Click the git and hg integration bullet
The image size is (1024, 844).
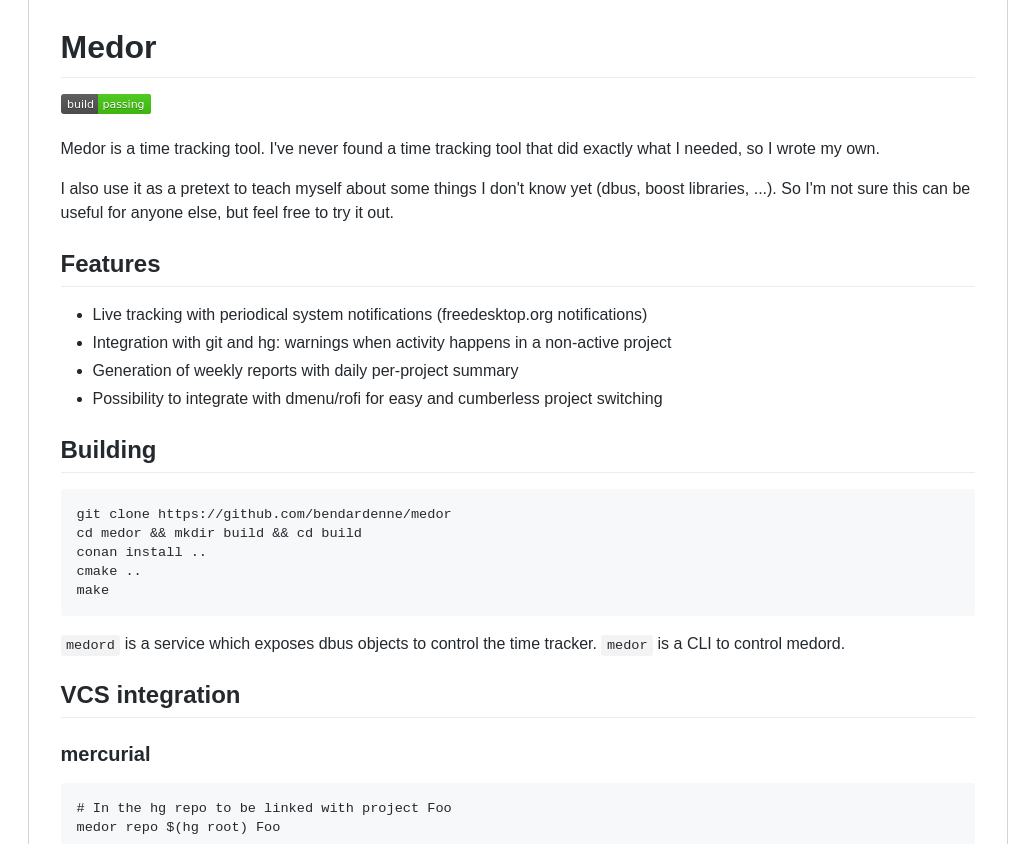[382, 343]
